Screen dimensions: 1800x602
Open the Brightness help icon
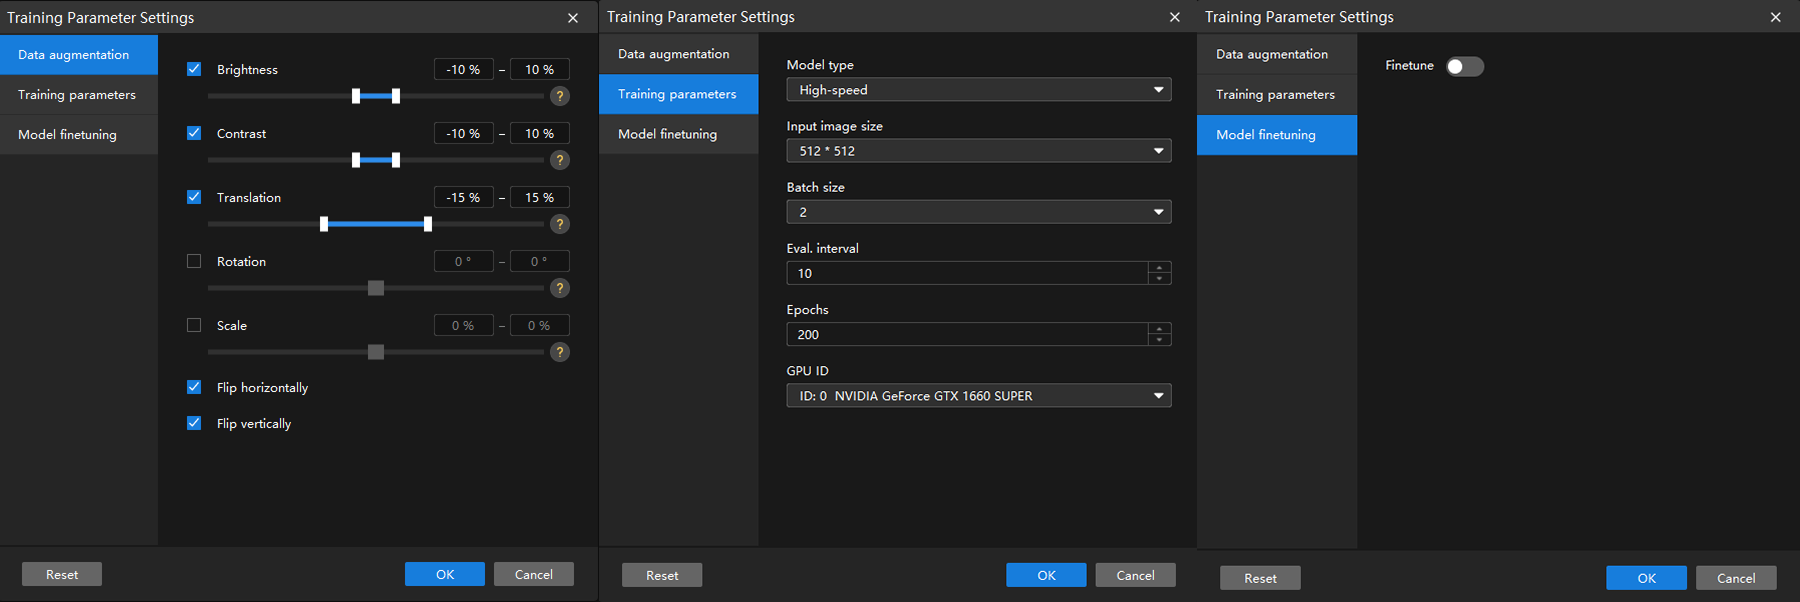tap(560, 96)
